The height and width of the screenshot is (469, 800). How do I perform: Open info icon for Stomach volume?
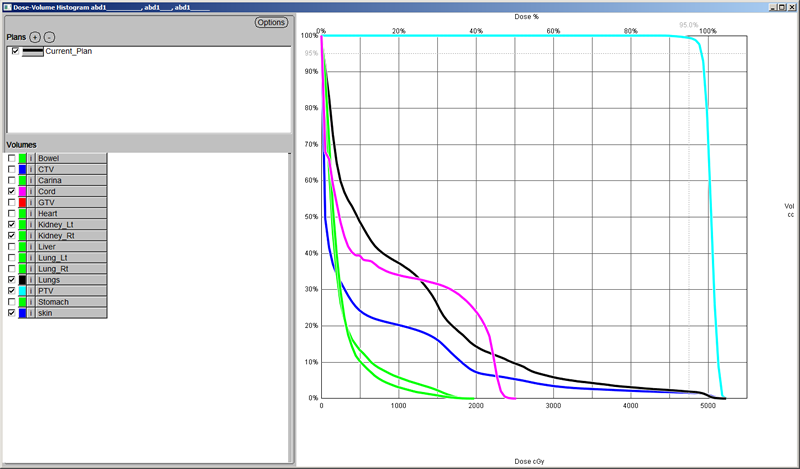pyautogui.click(x=30, y=302)
